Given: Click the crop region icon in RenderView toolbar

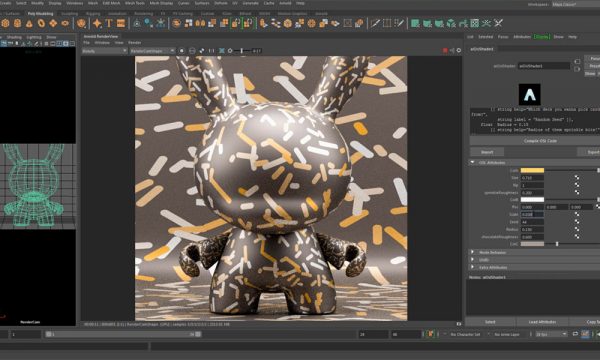Looking at the screenshot, I should click(x=222, y=50).
